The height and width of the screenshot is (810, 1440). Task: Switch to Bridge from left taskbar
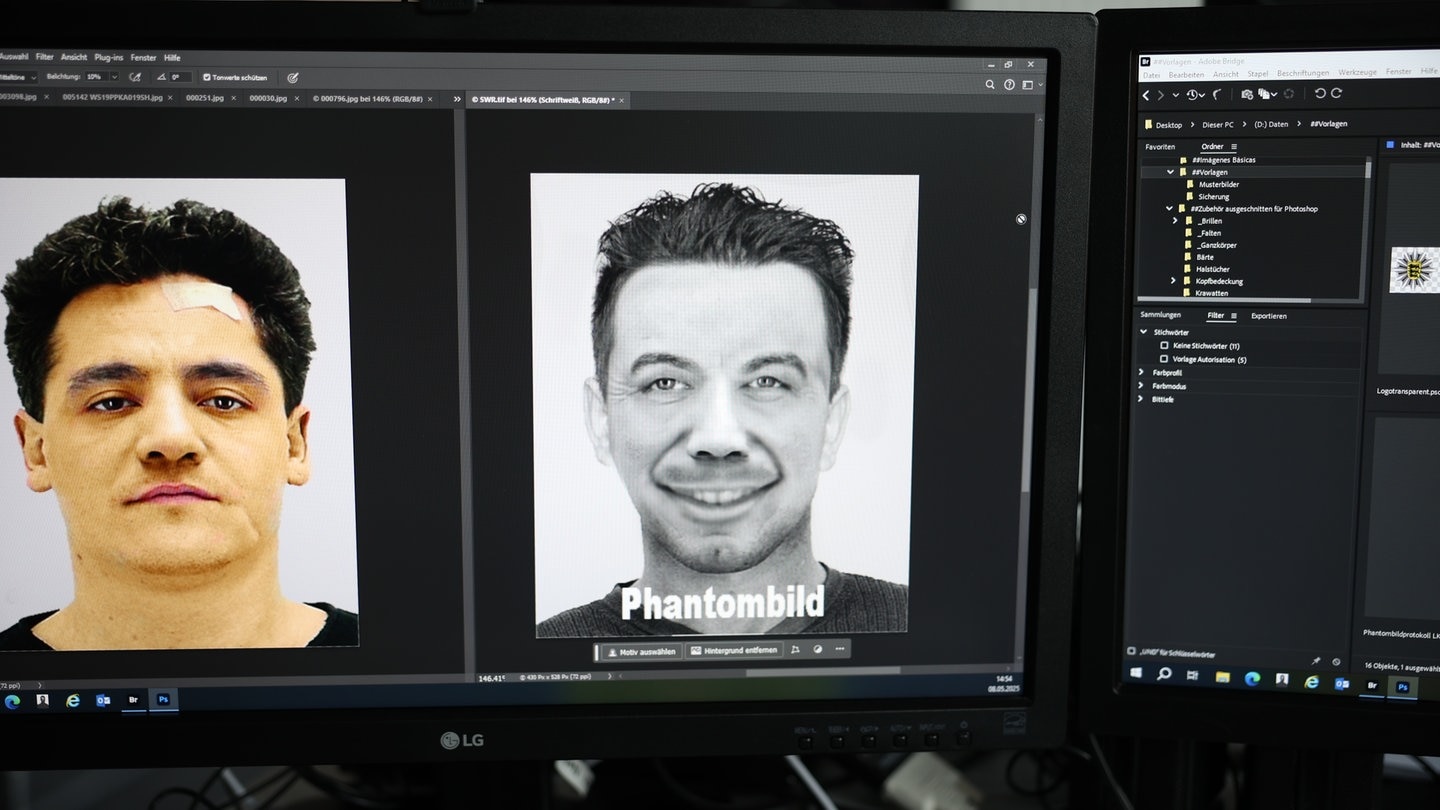click(133, 700)
